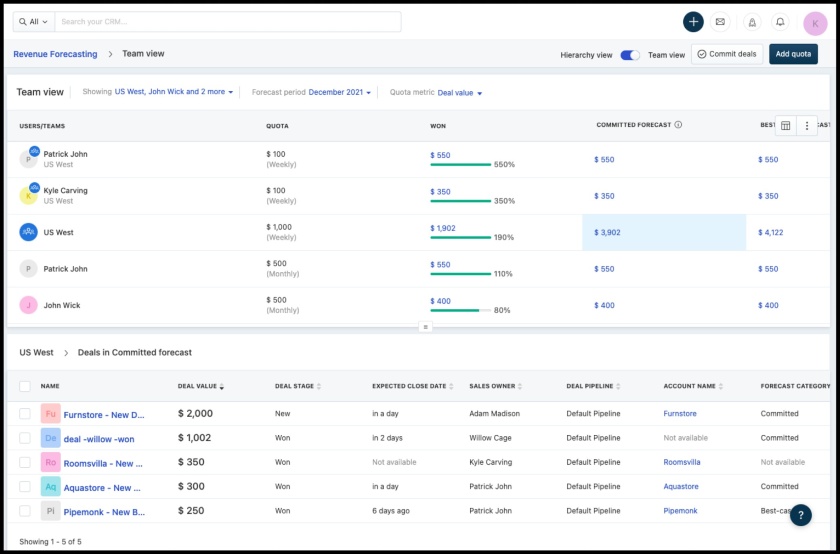Open the notifications bell
This screenshot has width=840, height=554.
[781, 22]
